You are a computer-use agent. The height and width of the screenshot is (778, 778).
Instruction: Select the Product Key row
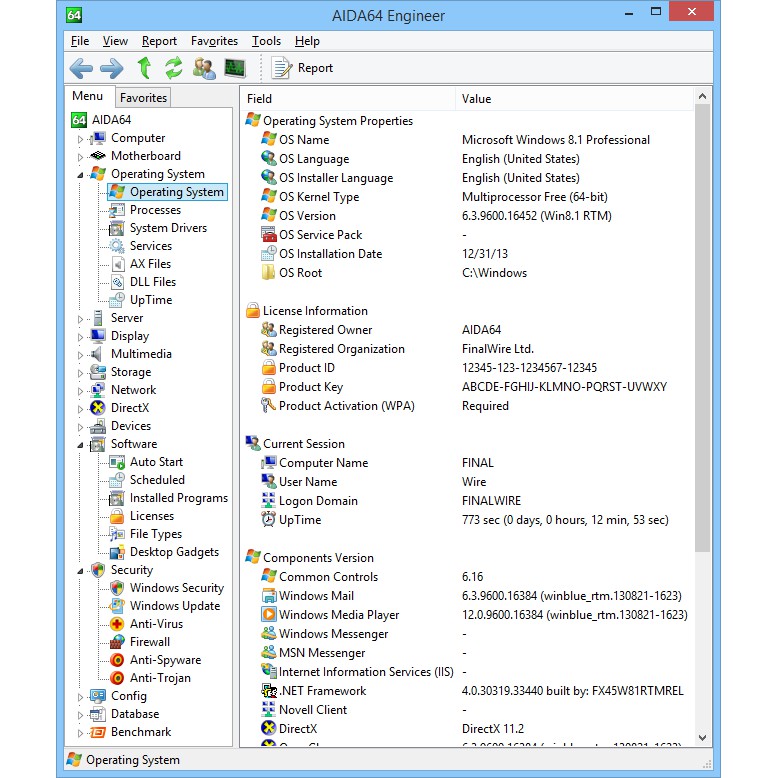[x=467, y=387]
